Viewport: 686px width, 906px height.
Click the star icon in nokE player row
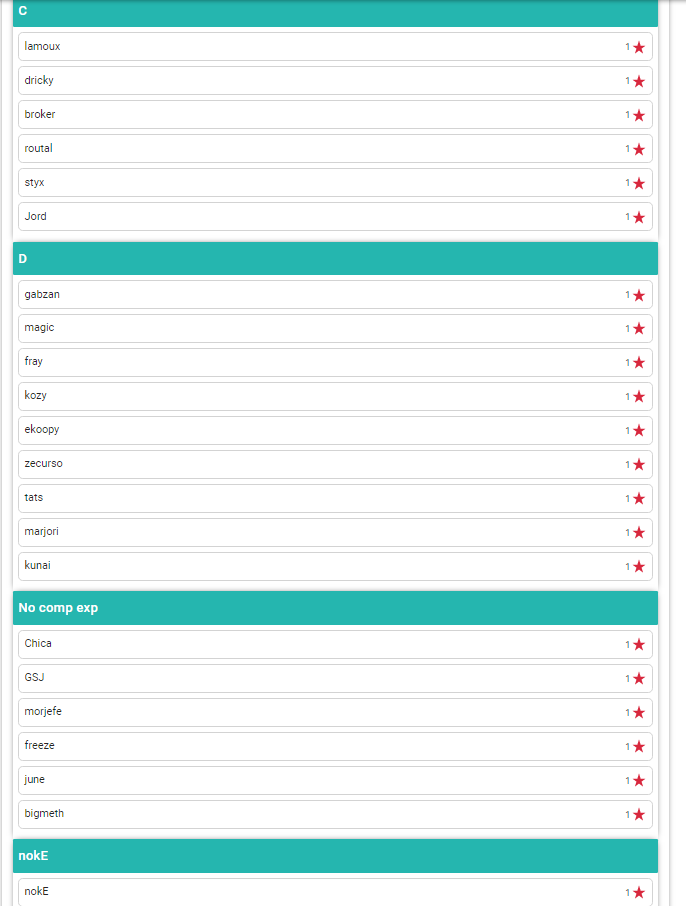click(x=639, y=893)
